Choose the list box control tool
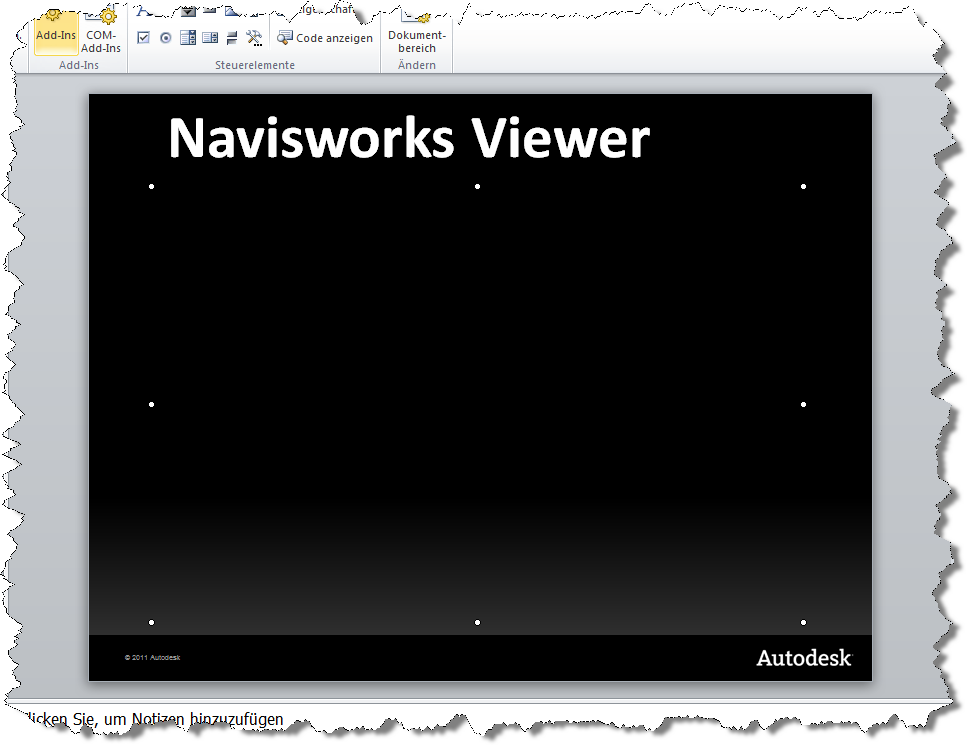The image size is (967, 745). [210, 38]
